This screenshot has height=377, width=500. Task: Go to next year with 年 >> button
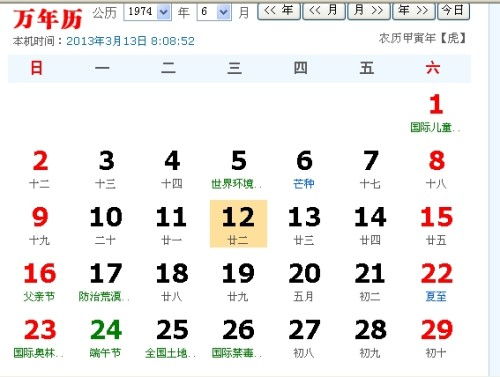[x=414, y=11]
